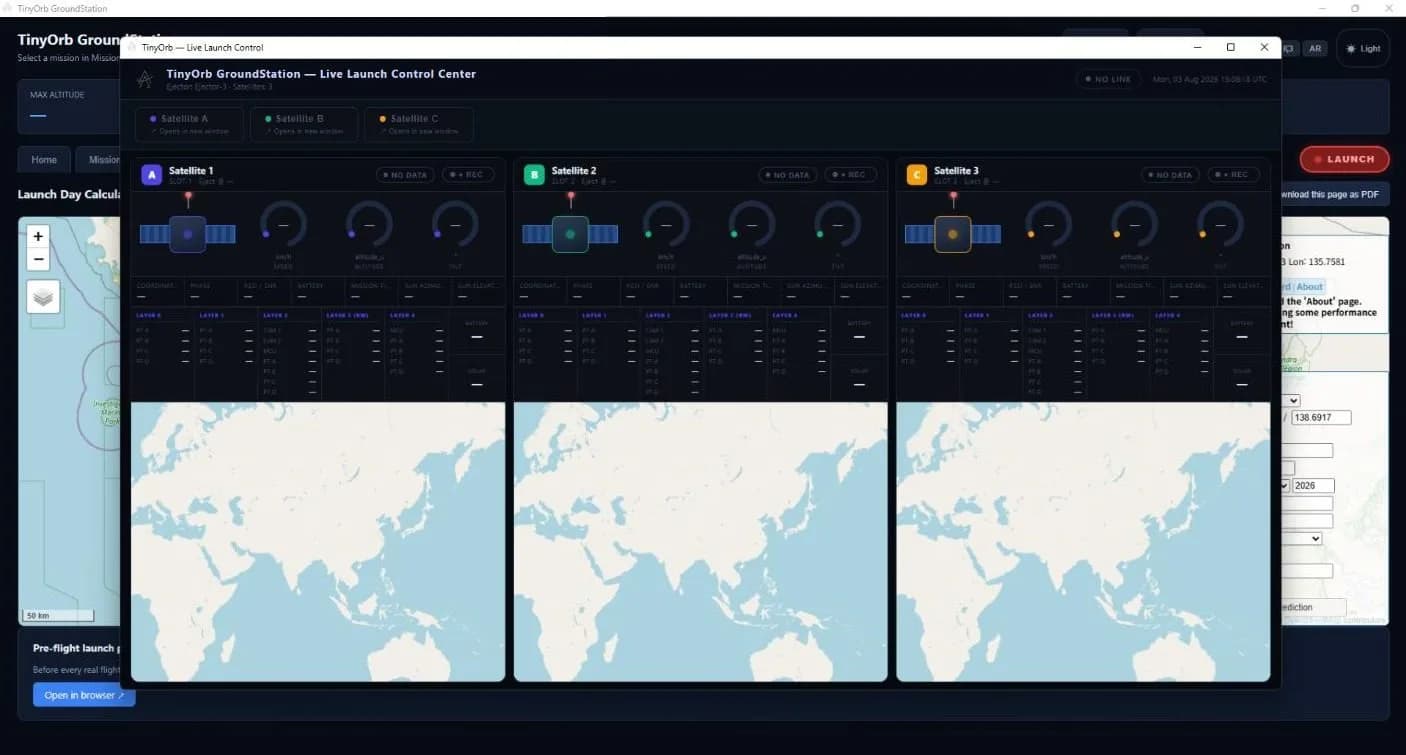Open Satellite B in a new window
The image size is (1406, 755).
point(304,124)
